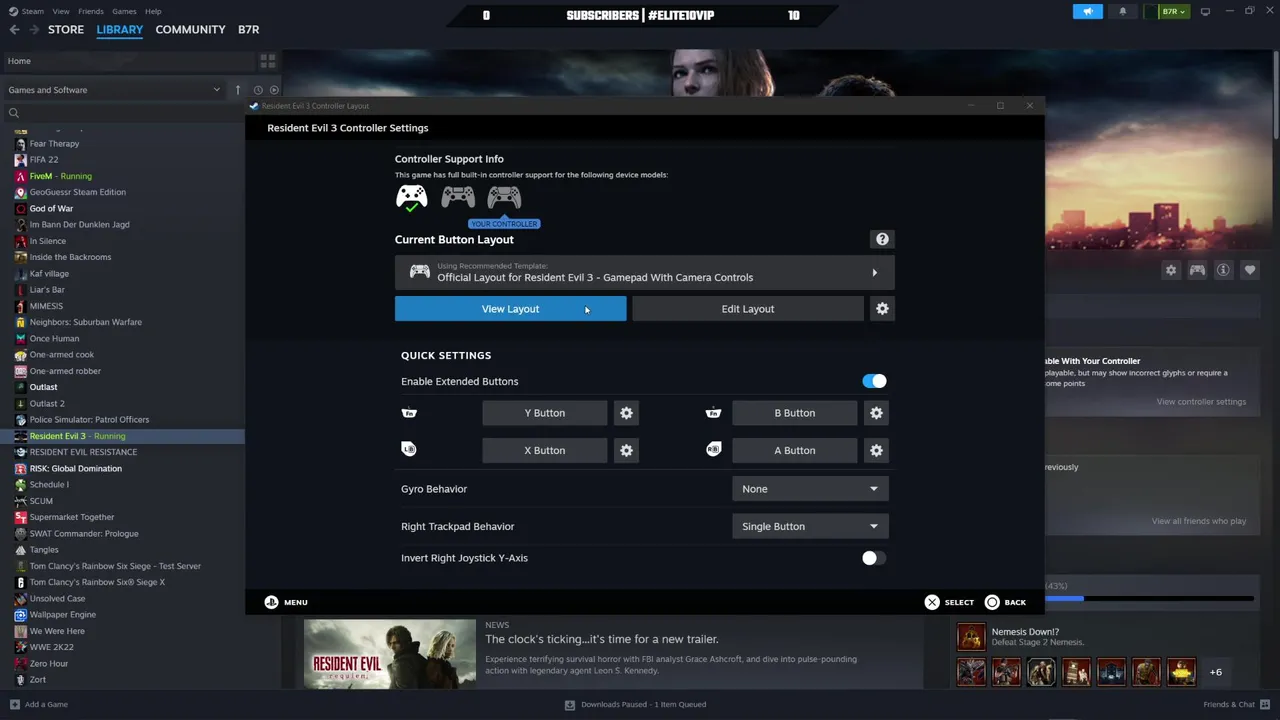Open Downloads Paused status
Image resolution: width=1280 pixels, height=720 pixels.
[x=635, y=704]
